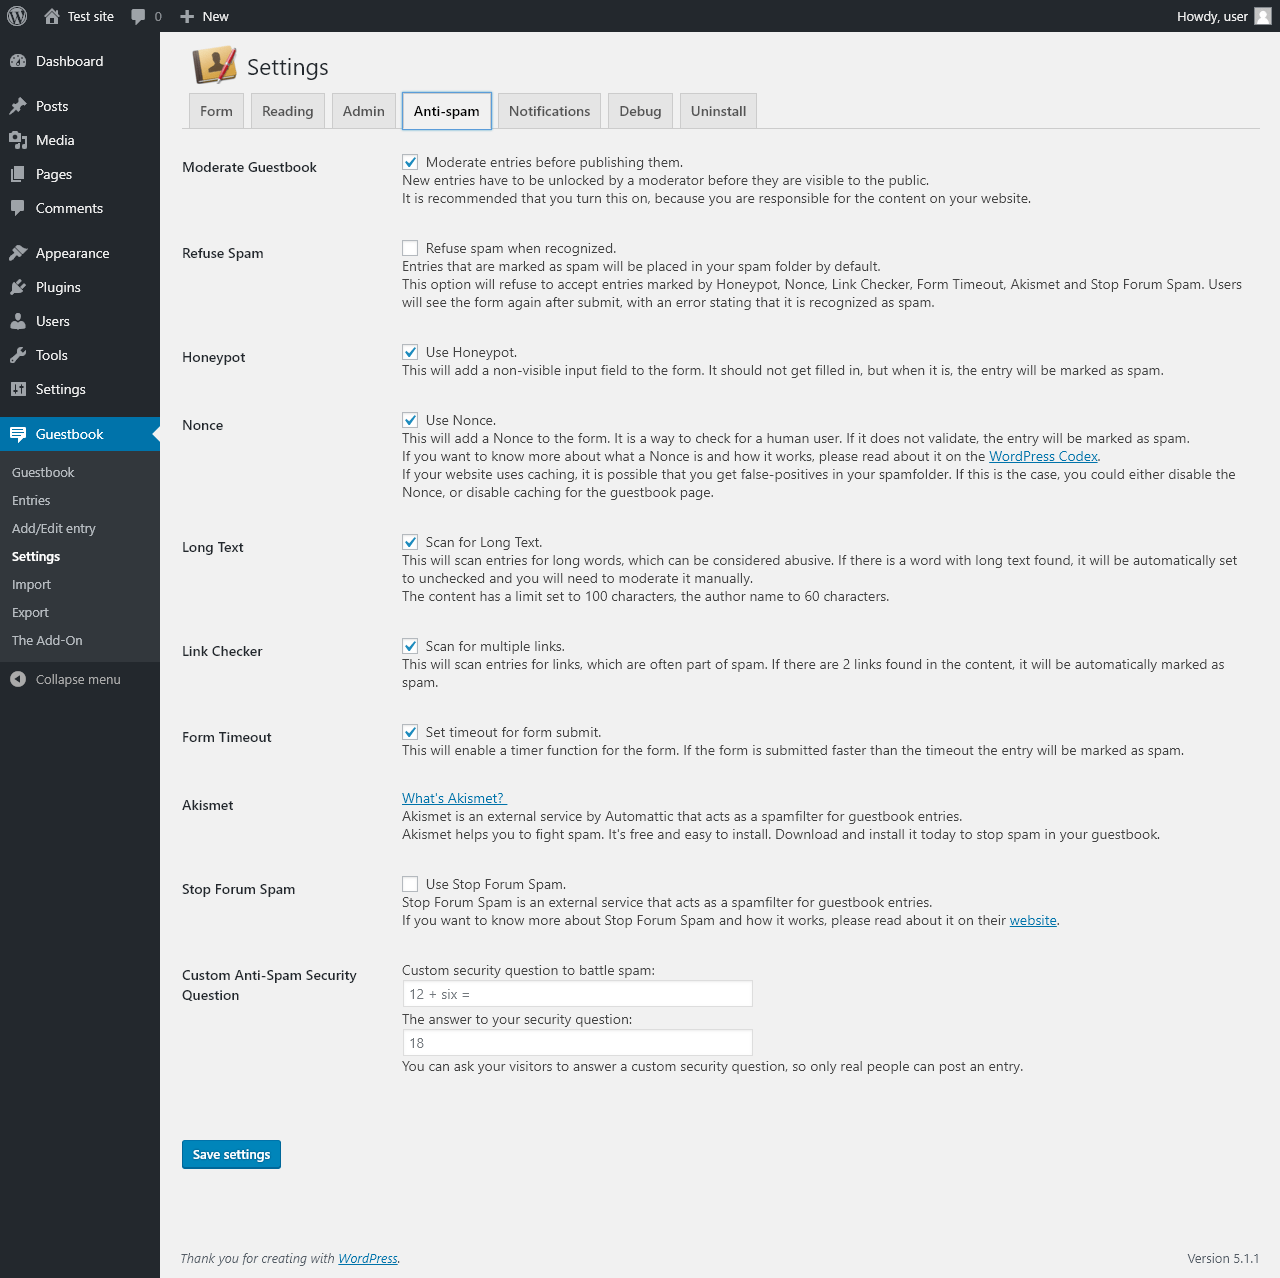This screenshot has width=1280, height=1278.
Task: Select Settings in Guestbook submenu
Action: coord(36,556)
